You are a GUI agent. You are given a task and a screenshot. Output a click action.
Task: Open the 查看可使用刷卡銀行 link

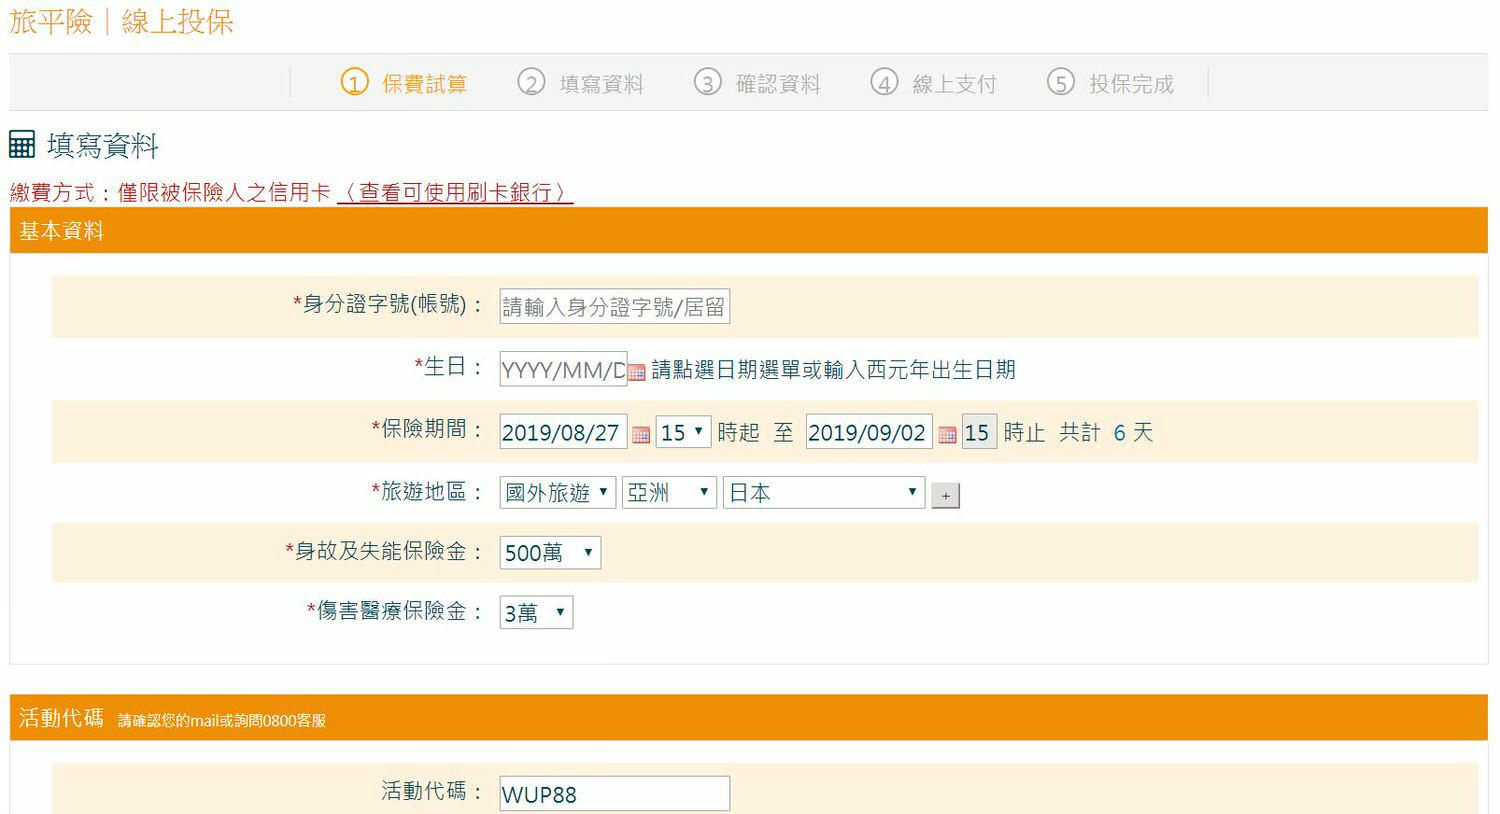click(x=455, y=192)
